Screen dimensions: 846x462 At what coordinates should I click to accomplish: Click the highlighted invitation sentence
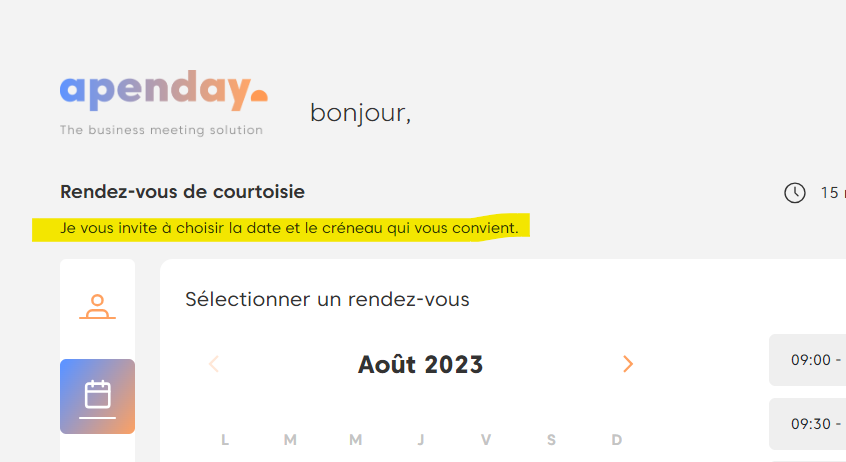[289, 228]
